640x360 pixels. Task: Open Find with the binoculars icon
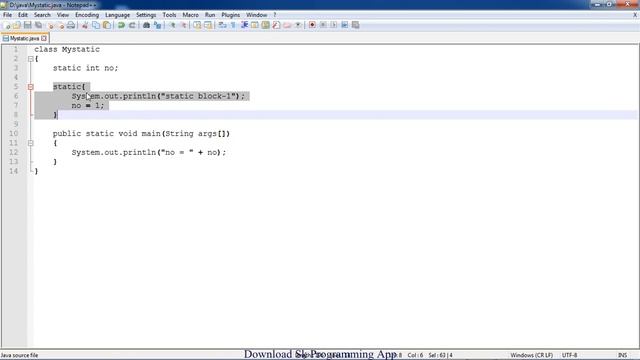pyautogui.click(x=146, y=25)
